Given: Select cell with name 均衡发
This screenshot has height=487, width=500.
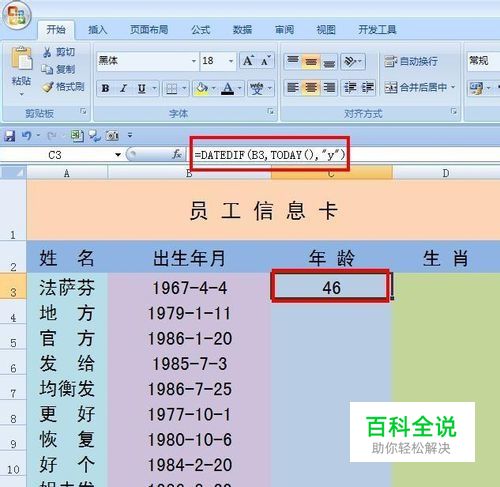Looking at the screenshot, I should [x=67, y=389].
